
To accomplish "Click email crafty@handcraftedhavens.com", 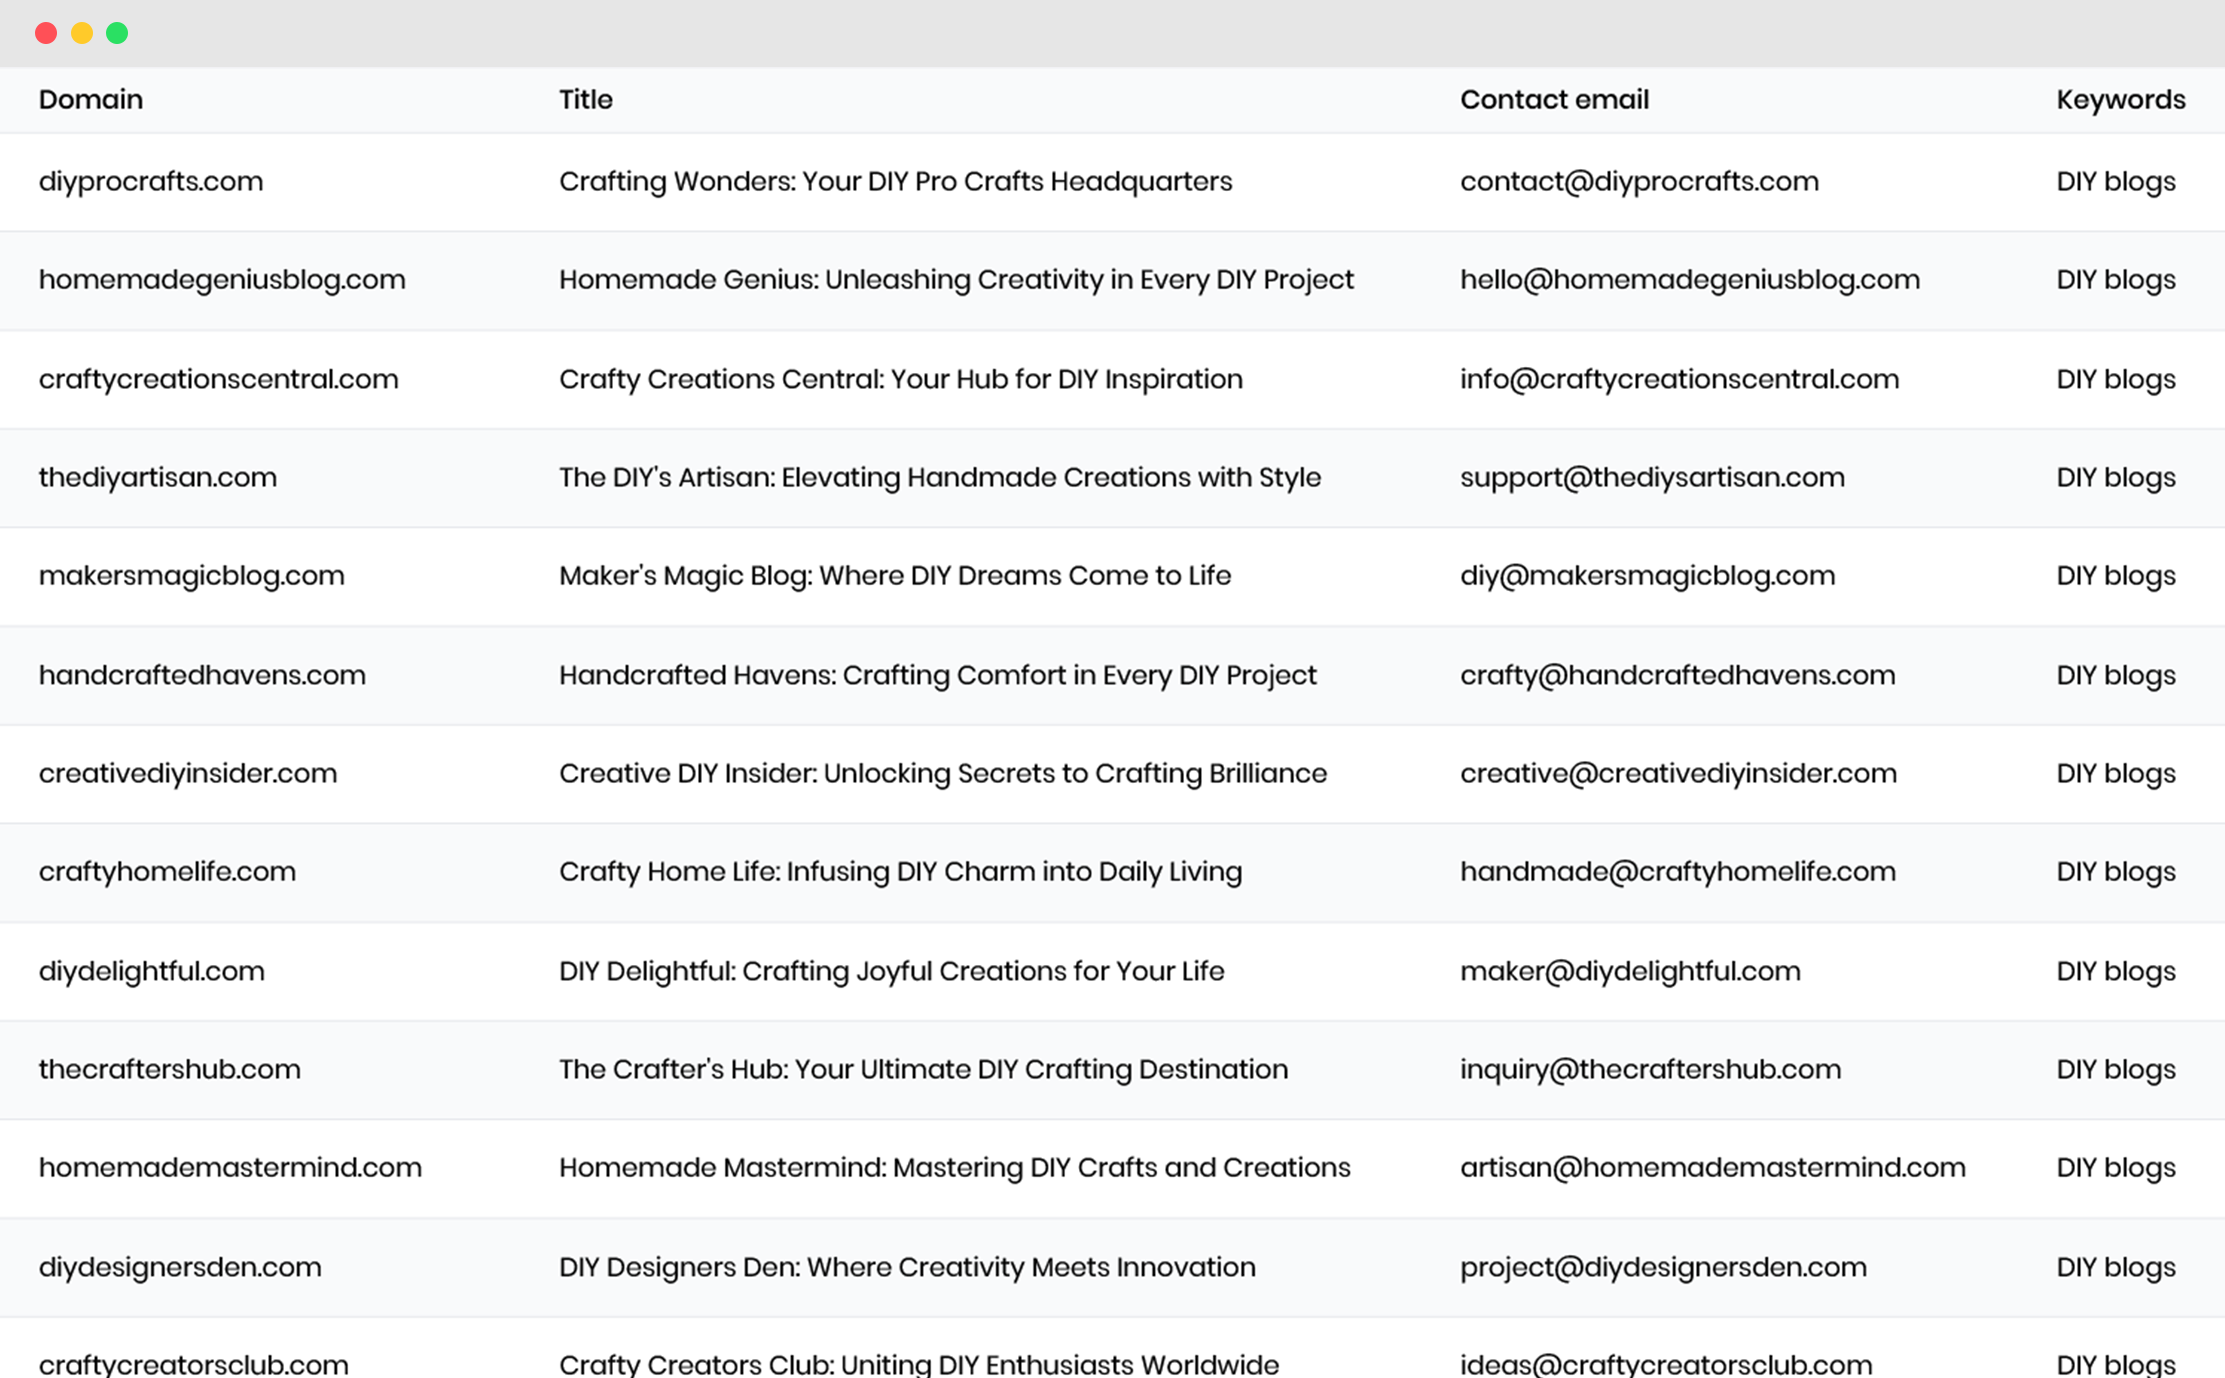I will [1678, 675].
